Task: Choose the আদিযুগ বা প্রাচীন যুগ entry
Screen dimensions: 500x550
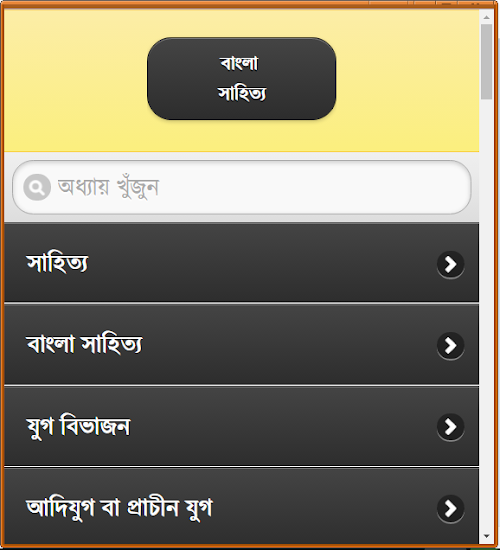Action: (x=241, y=507)
